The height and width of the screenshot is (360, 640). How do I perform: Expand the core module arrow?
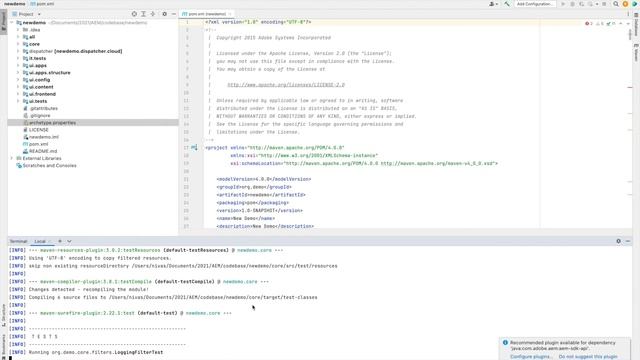click(18, 44)
